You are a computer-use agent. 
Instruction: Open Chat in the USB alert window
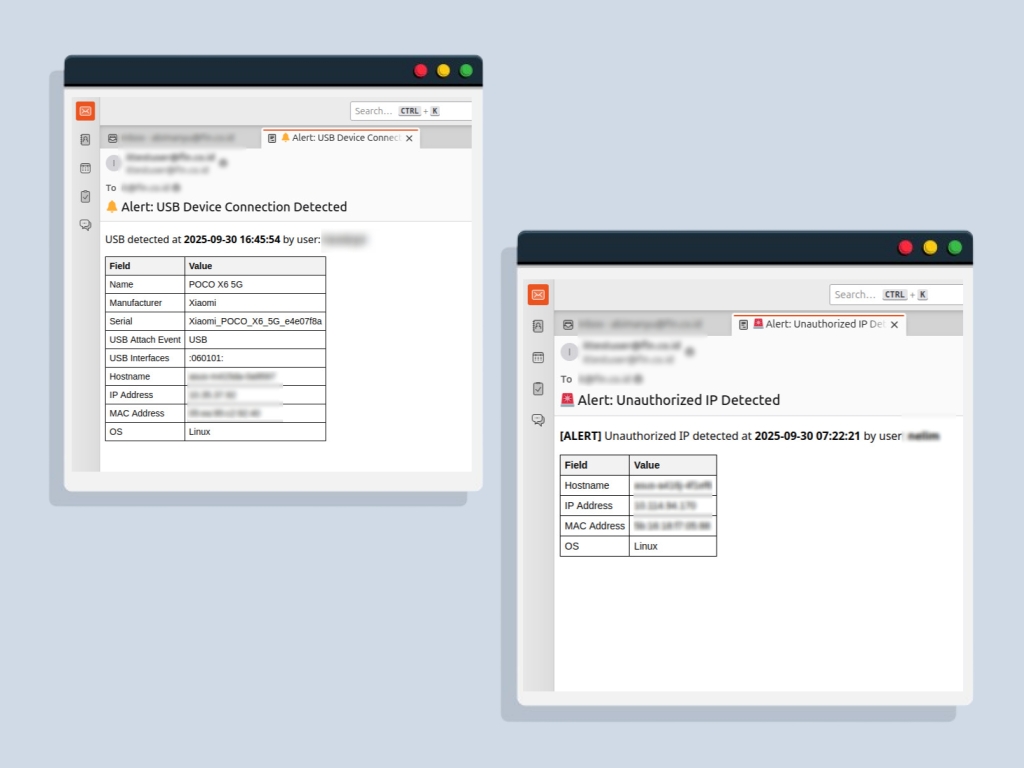point(85,225)
